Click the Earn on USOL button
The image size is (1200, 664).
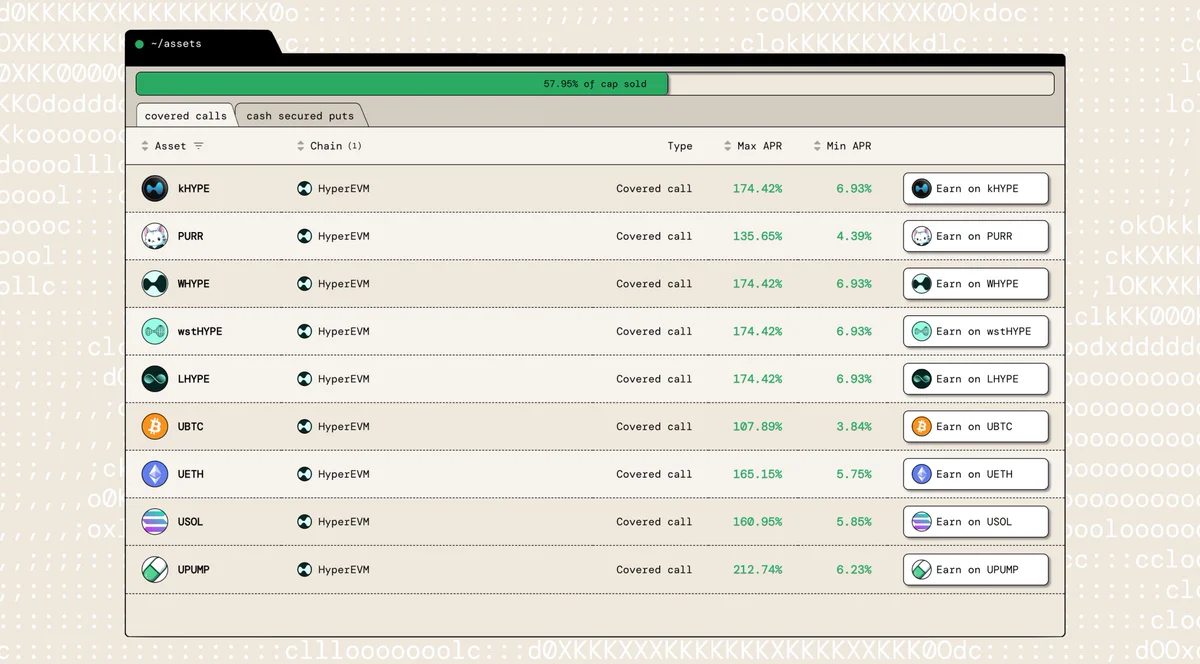coord(975,521)
